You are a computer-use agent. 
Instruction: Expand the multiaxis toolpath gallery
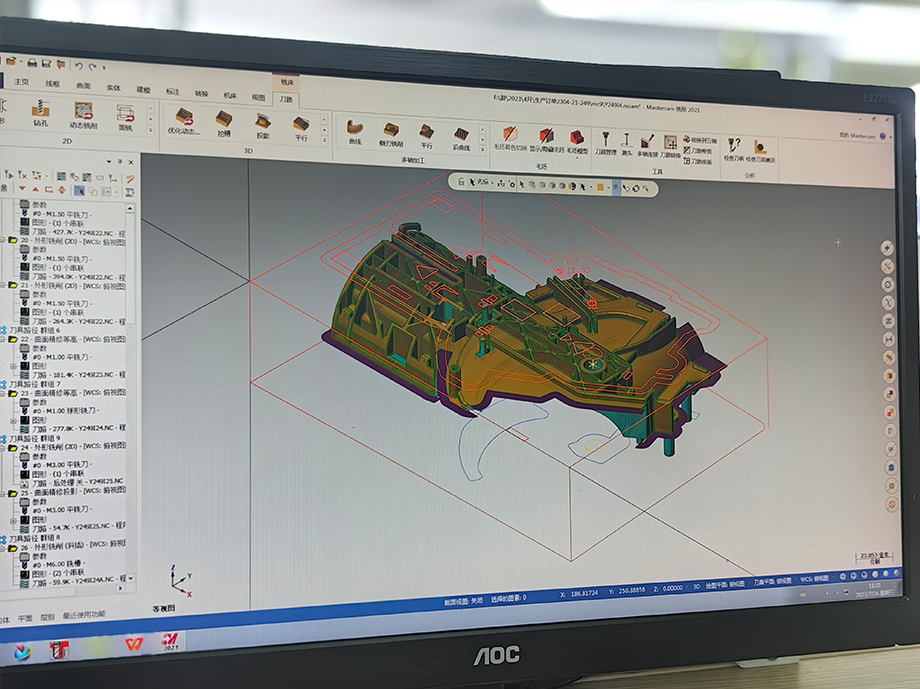(x=483, y=149)
